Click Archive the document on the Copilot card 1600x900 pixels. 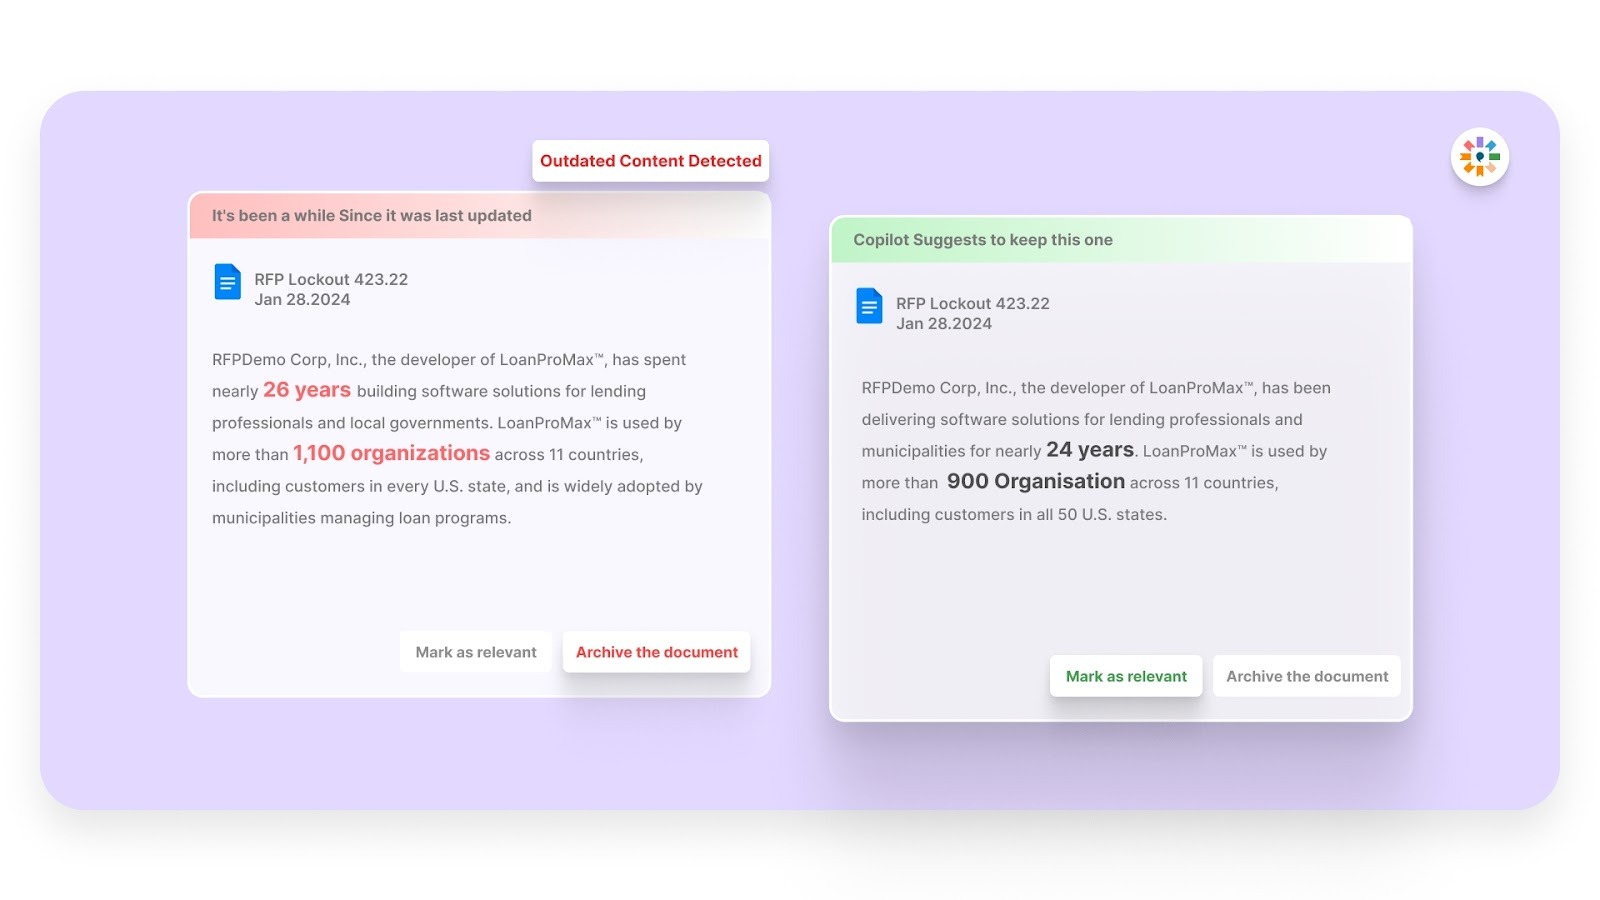[x=1306, y=676]
